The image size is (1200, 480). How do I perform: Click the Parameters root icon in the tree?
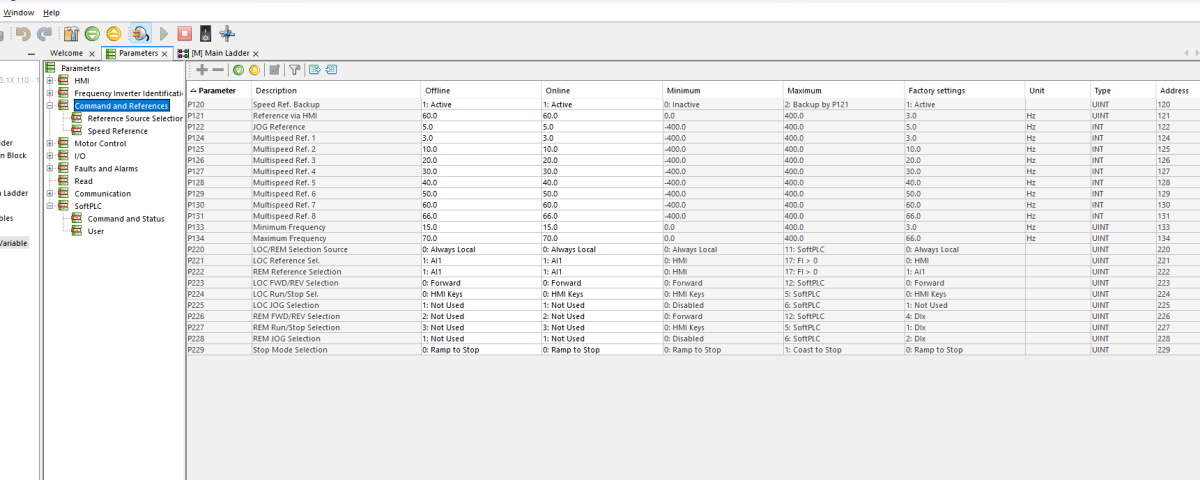tap(50, 68)
